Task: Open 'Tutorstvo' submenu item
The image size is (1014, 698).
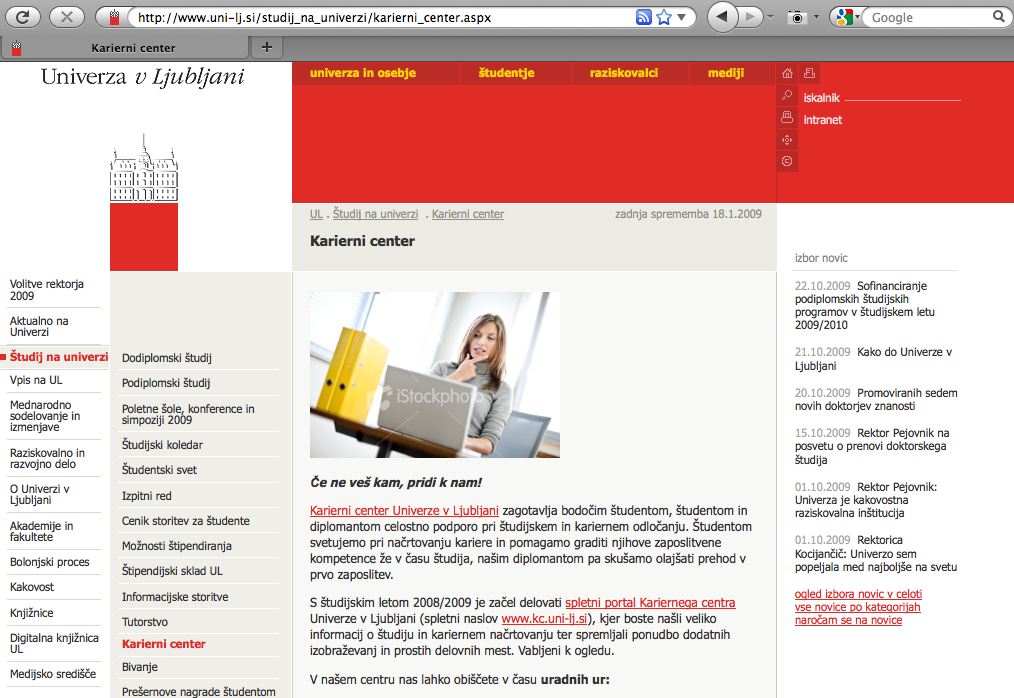Action: tap(145, 622)
